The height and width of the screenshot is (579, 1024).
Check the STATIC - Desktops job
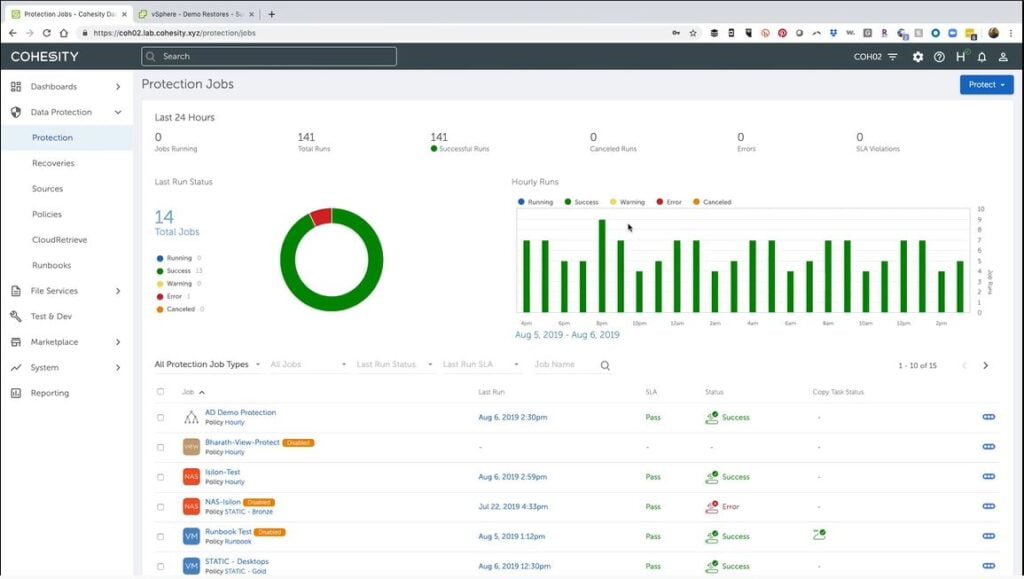161,567
